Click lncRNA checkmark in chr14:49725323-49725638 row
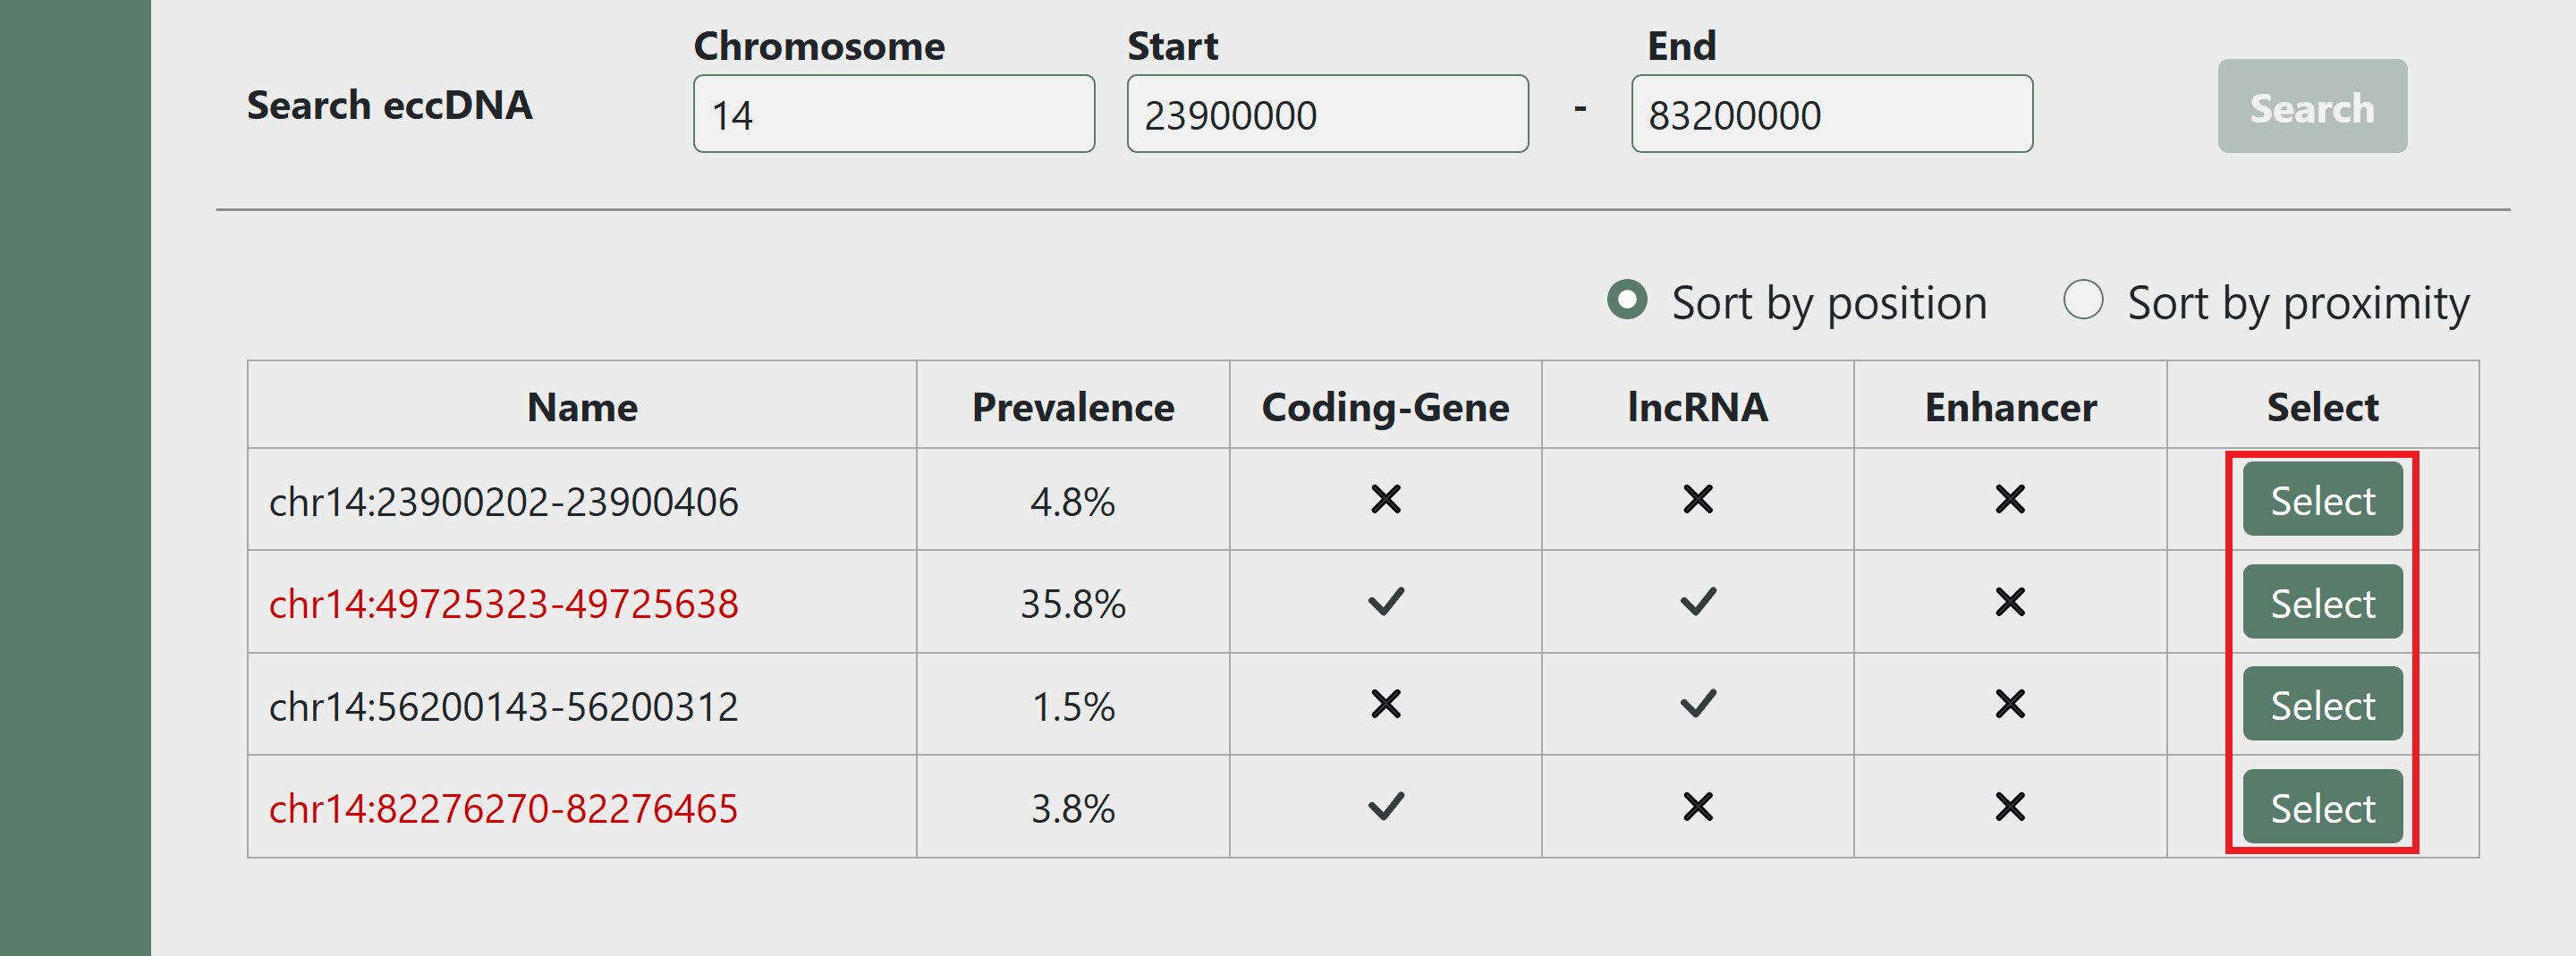This screenshot has width=2576, height=956. [1697, 602]
